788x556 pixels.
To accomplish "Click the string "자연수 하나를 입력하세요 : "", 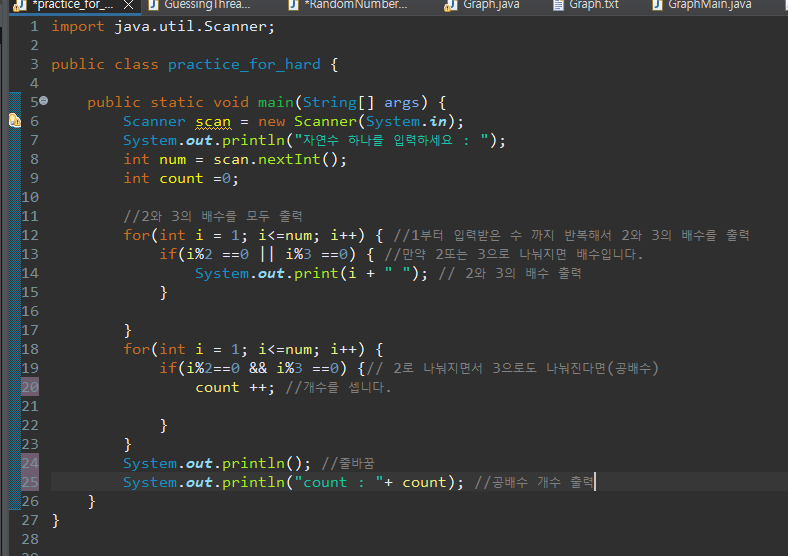I will pyautogui.click(x=391, y=140).
